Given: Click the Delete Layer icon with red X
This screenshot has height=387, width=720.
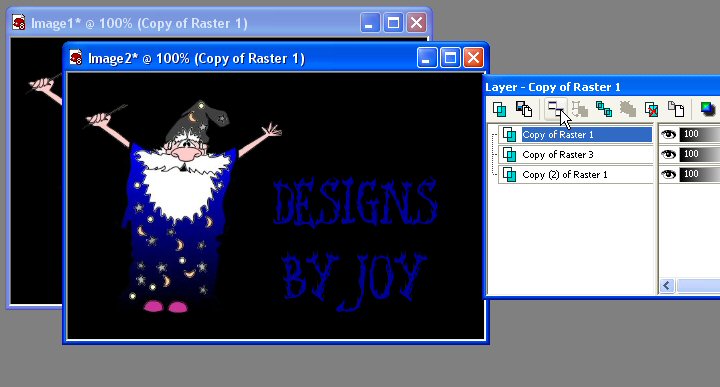Looking at the screenshot, I should (x=652, y=109).
